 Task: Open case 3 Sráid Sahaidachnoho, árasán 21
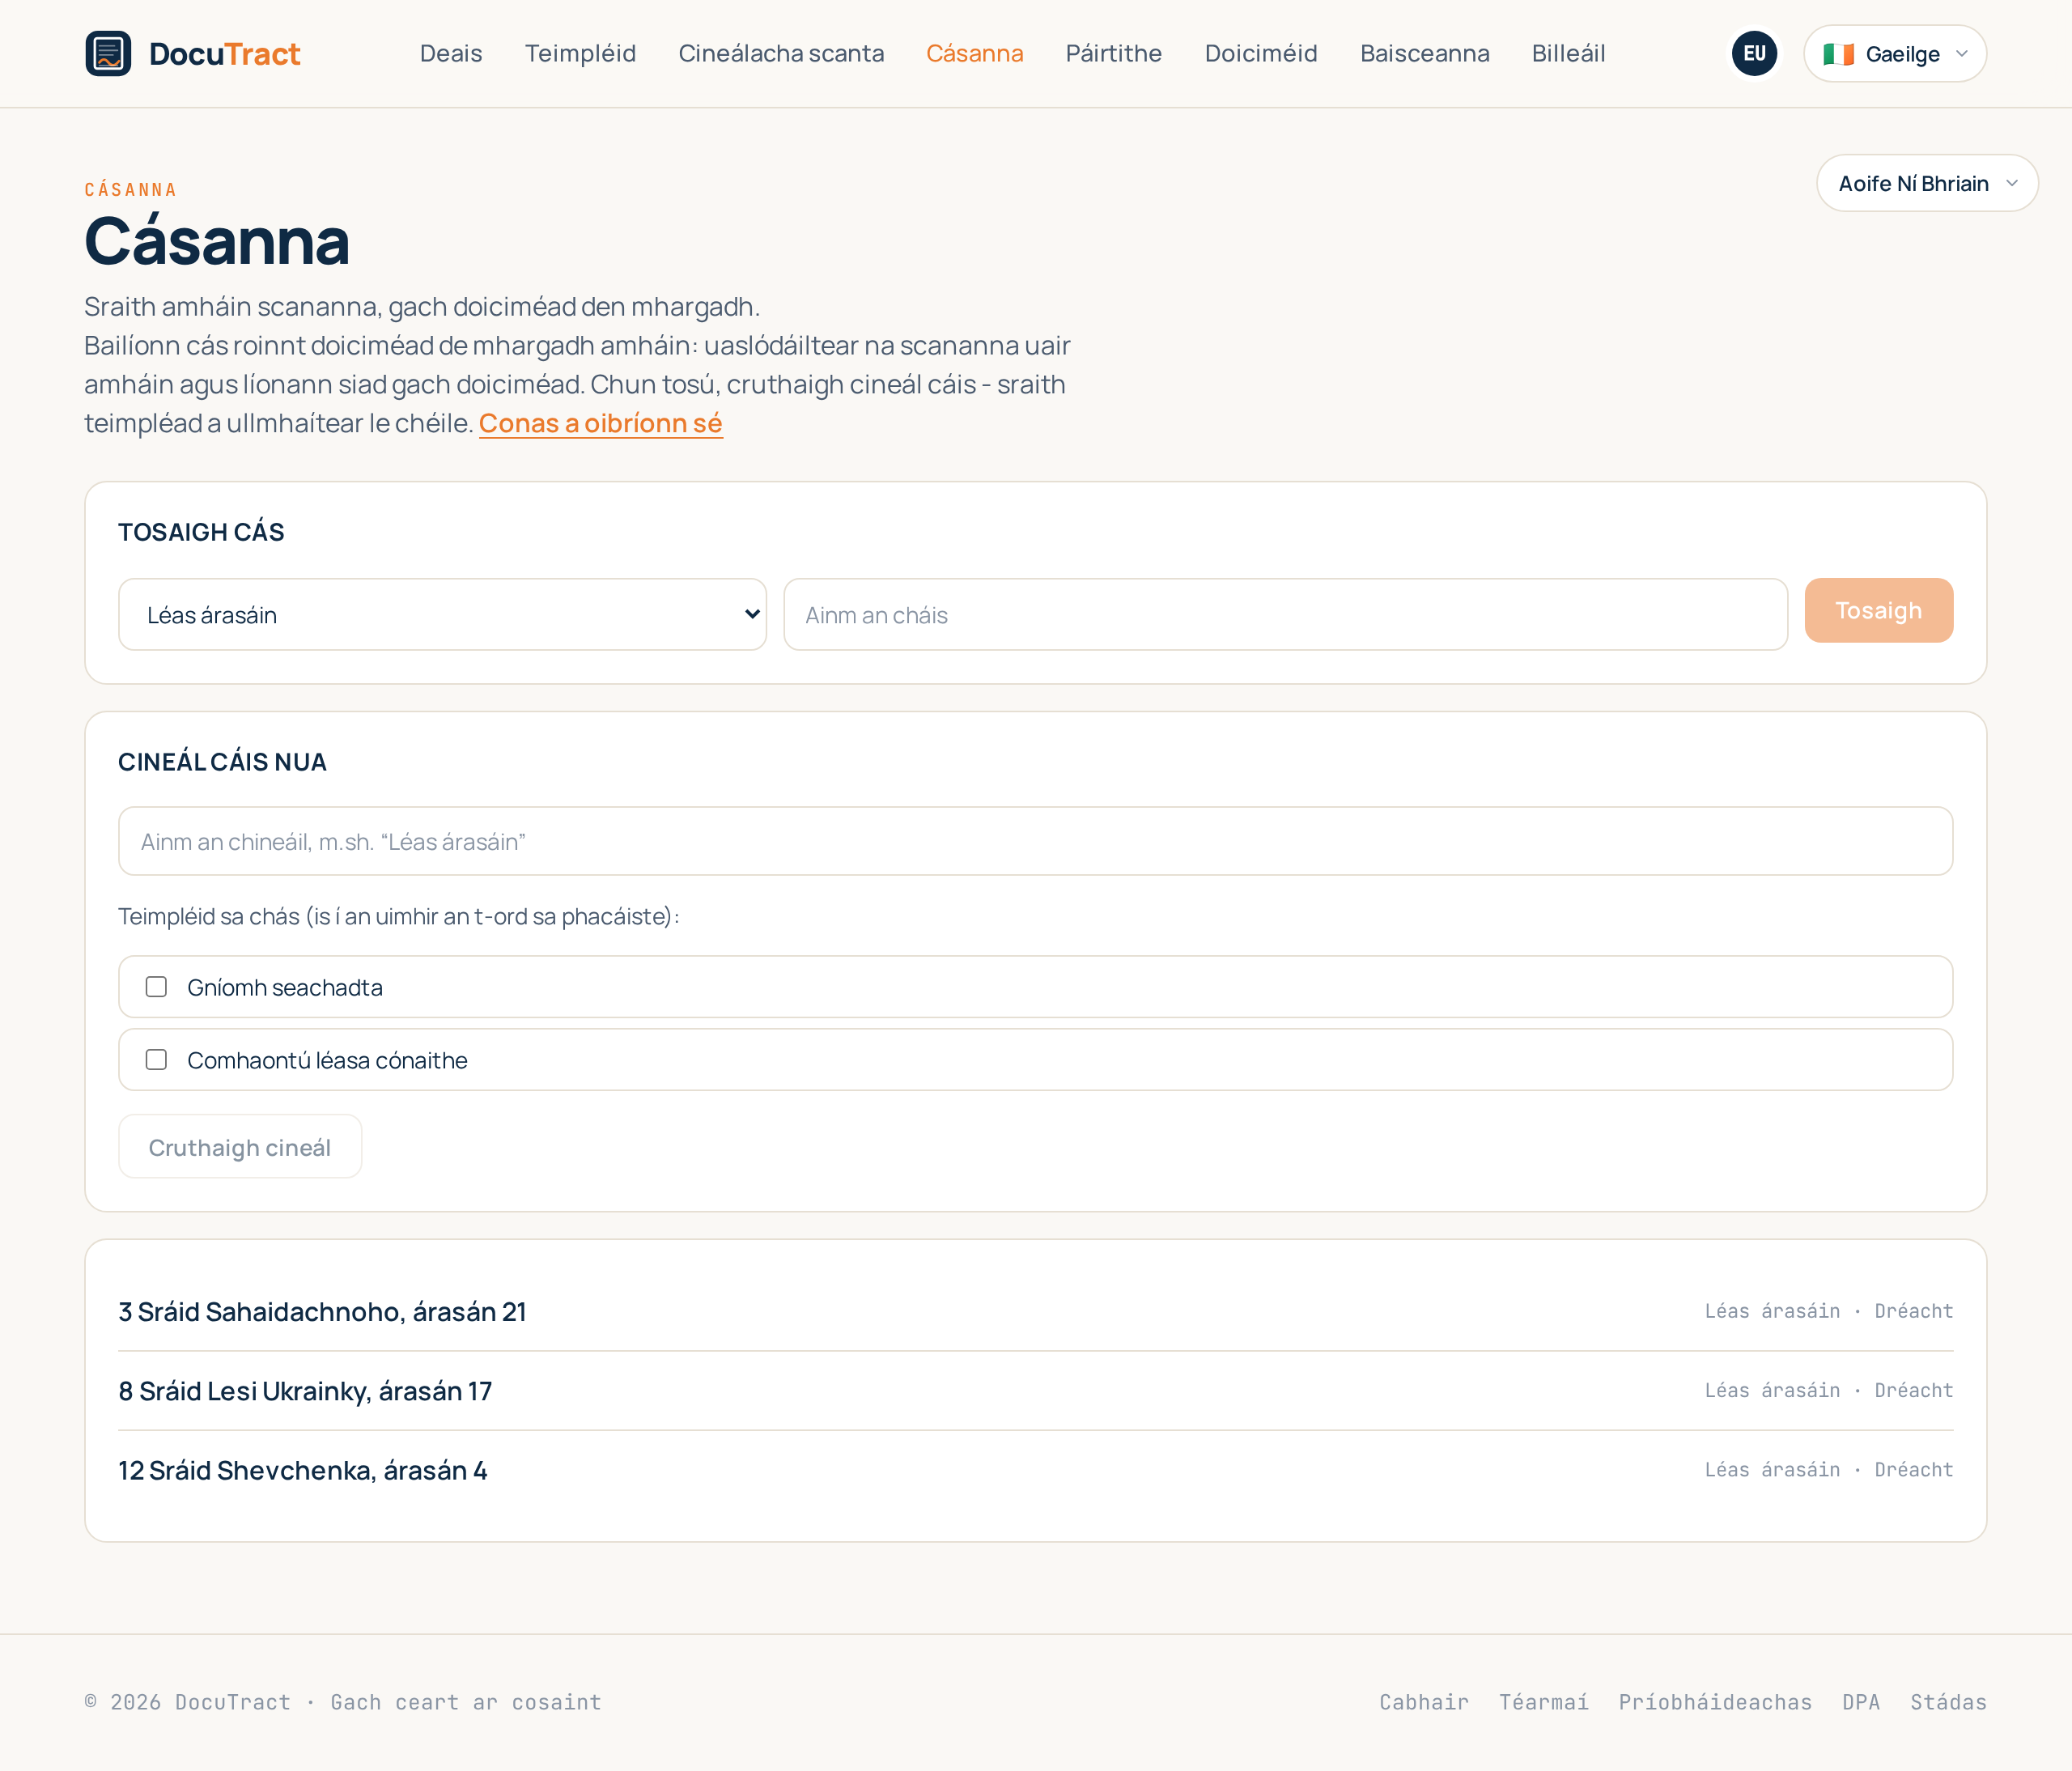pos(322,1311)
